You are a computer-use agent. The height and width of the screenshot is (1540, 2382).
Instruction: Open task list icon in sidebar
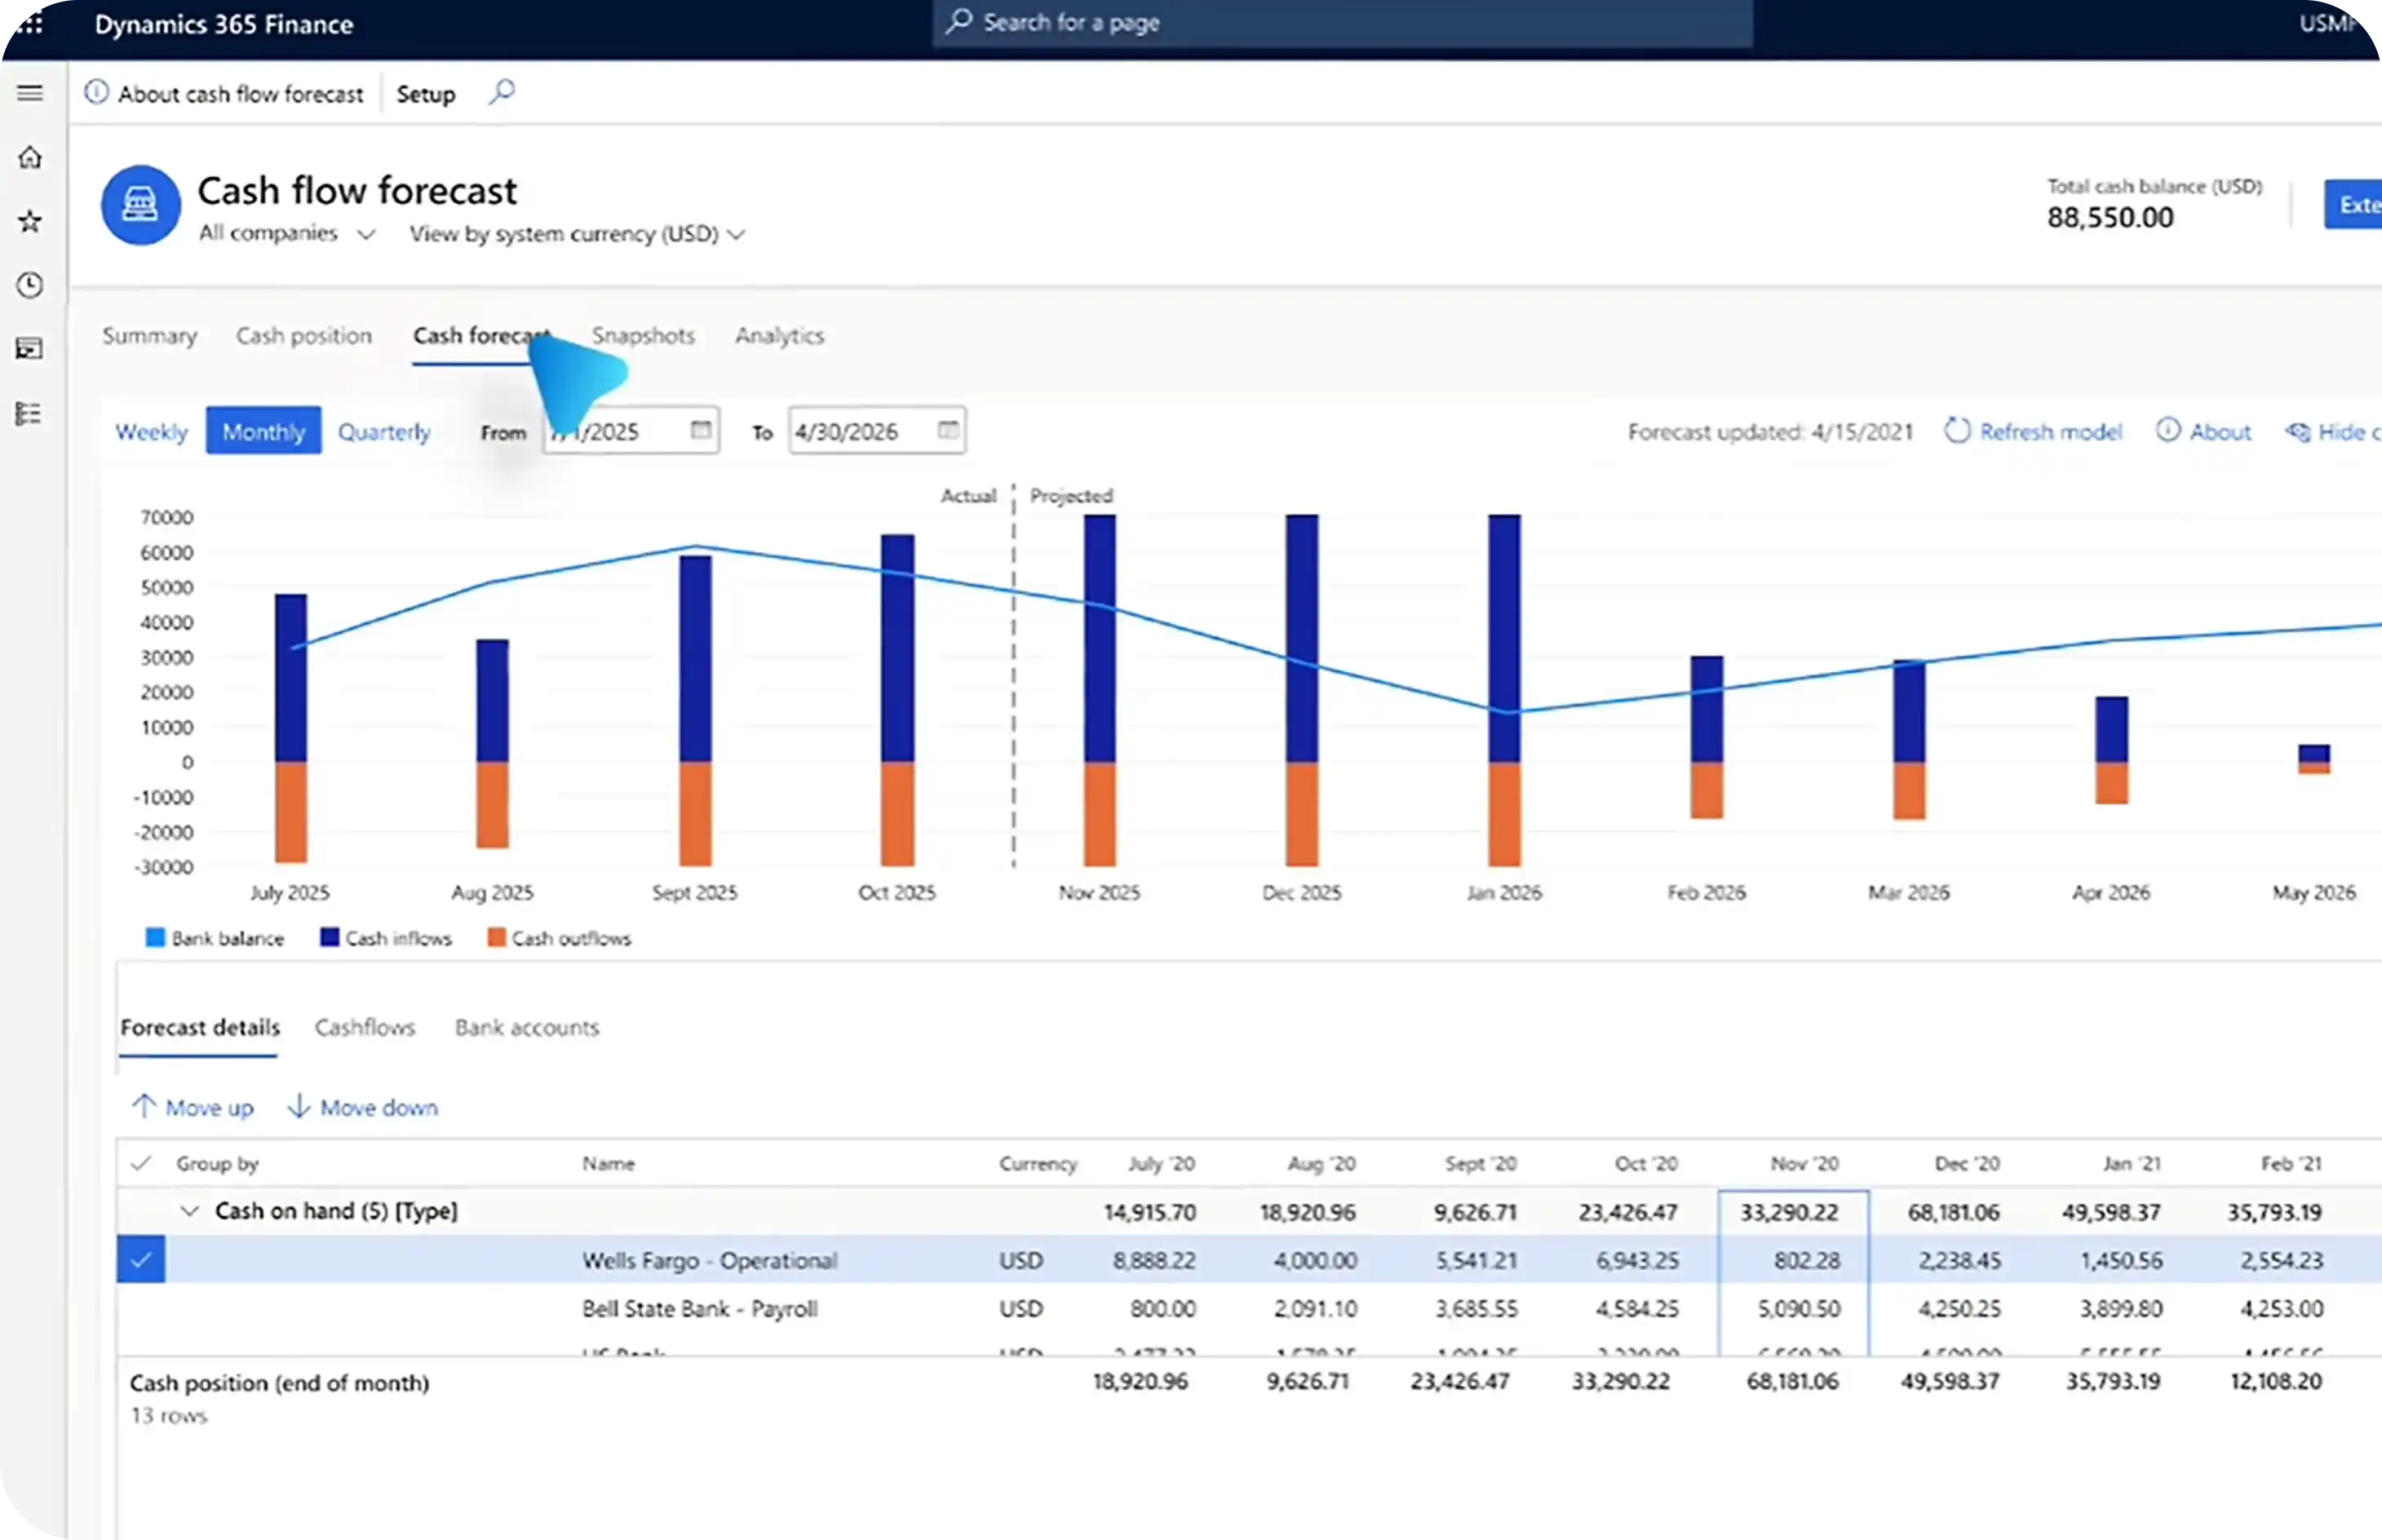pyautogui.click(x=29, y=413)
